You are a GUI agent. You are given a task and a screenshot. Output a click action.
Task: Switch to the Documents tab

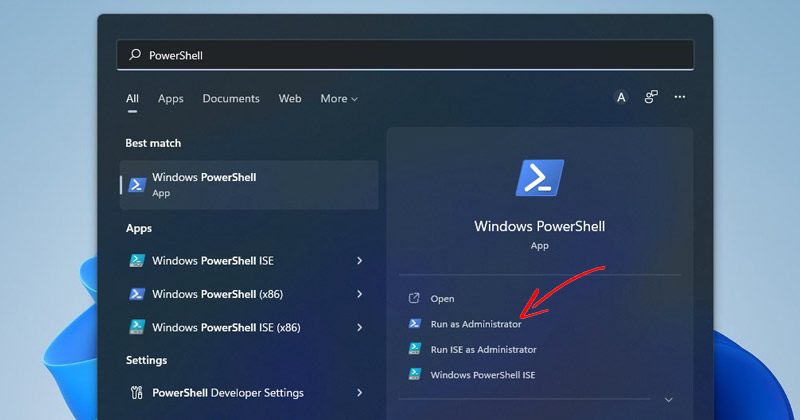point(231,98)
